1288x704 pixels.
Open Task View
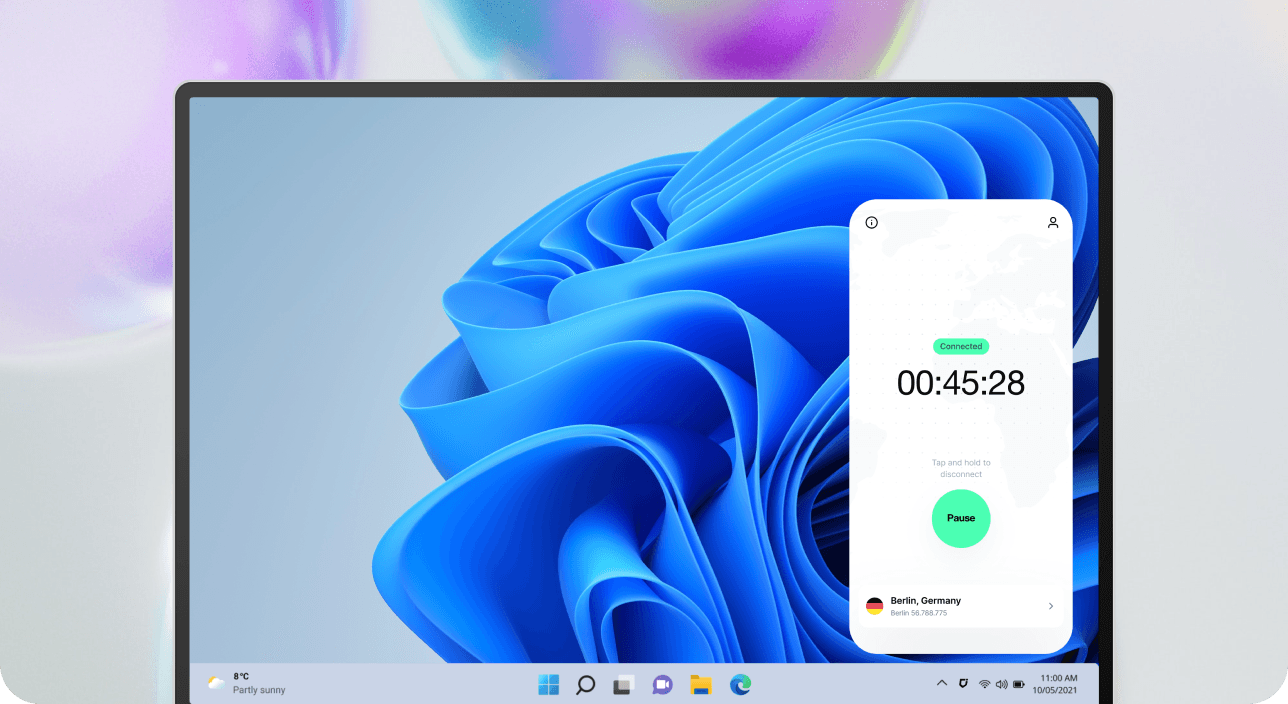[x=623, y=684]
